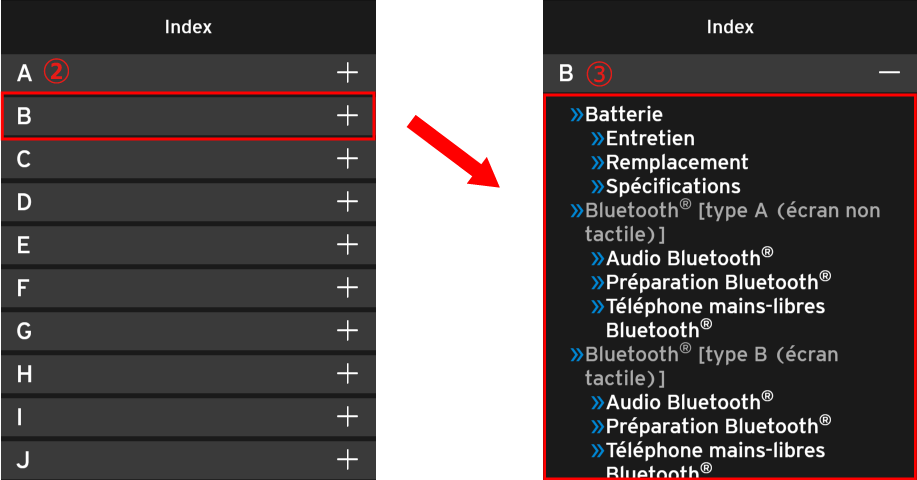Hit the plus icon on row E

[347, 244]
